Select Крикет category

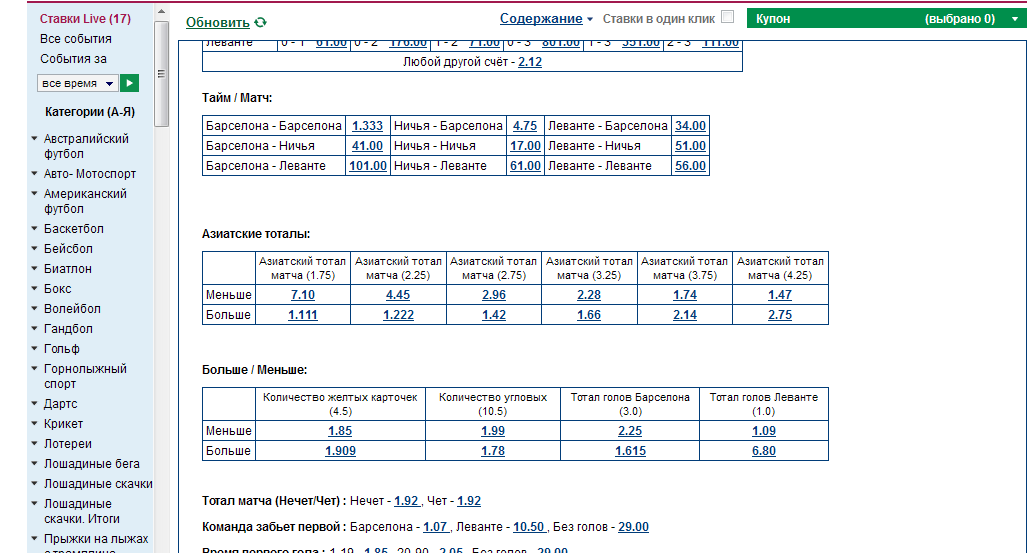tap(63, 424)
